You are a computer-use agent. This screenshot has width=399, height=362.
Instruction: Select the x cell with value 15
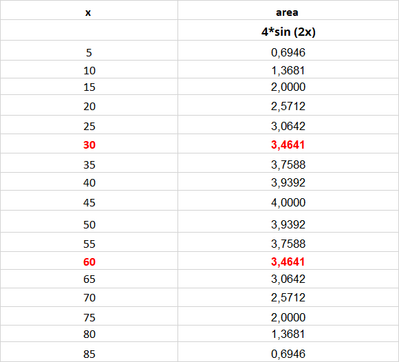(89, 86)
